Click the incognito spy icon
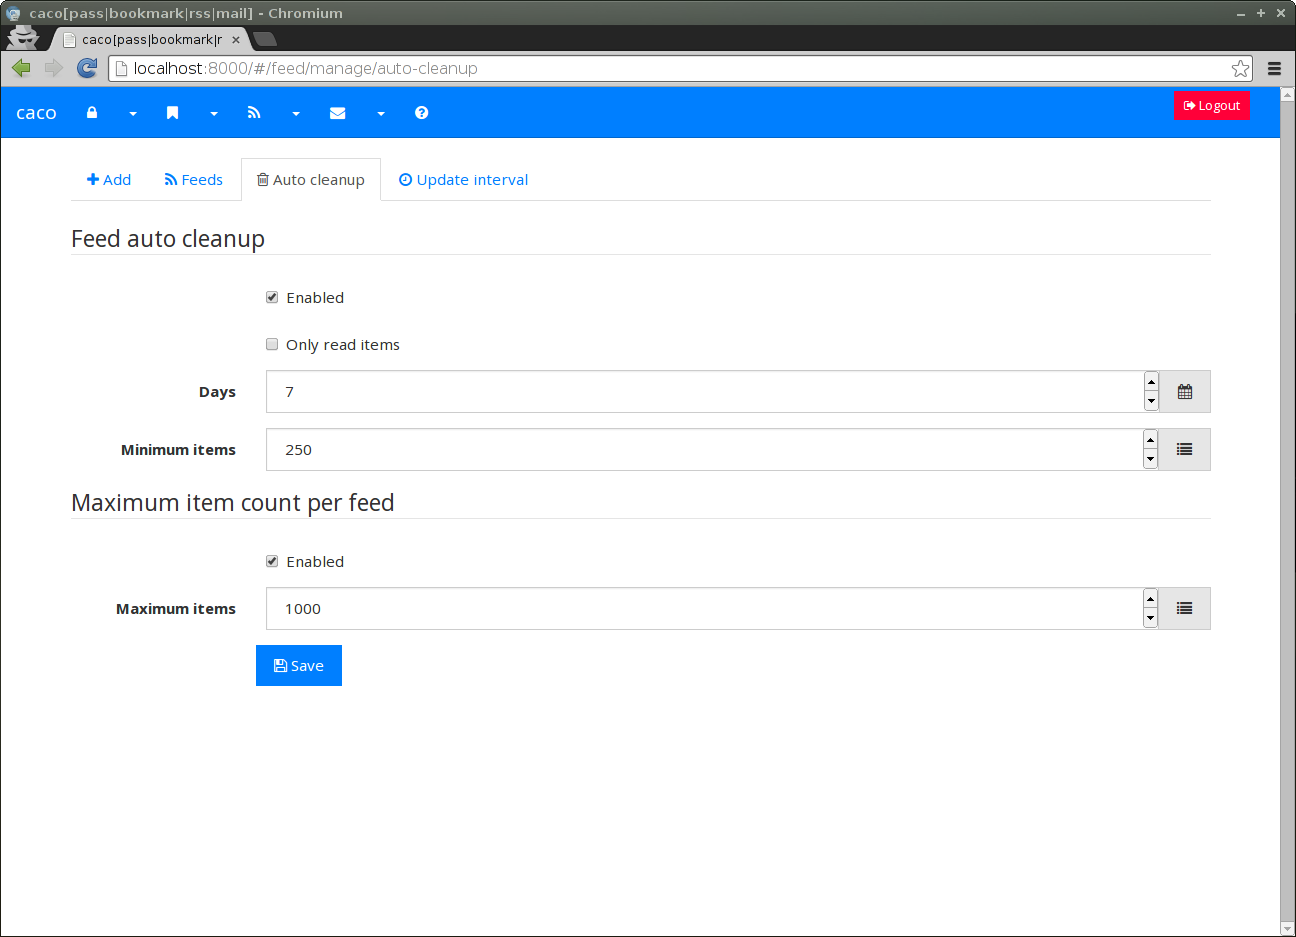Screen dimensions: 1296x937 coord(22,37)
